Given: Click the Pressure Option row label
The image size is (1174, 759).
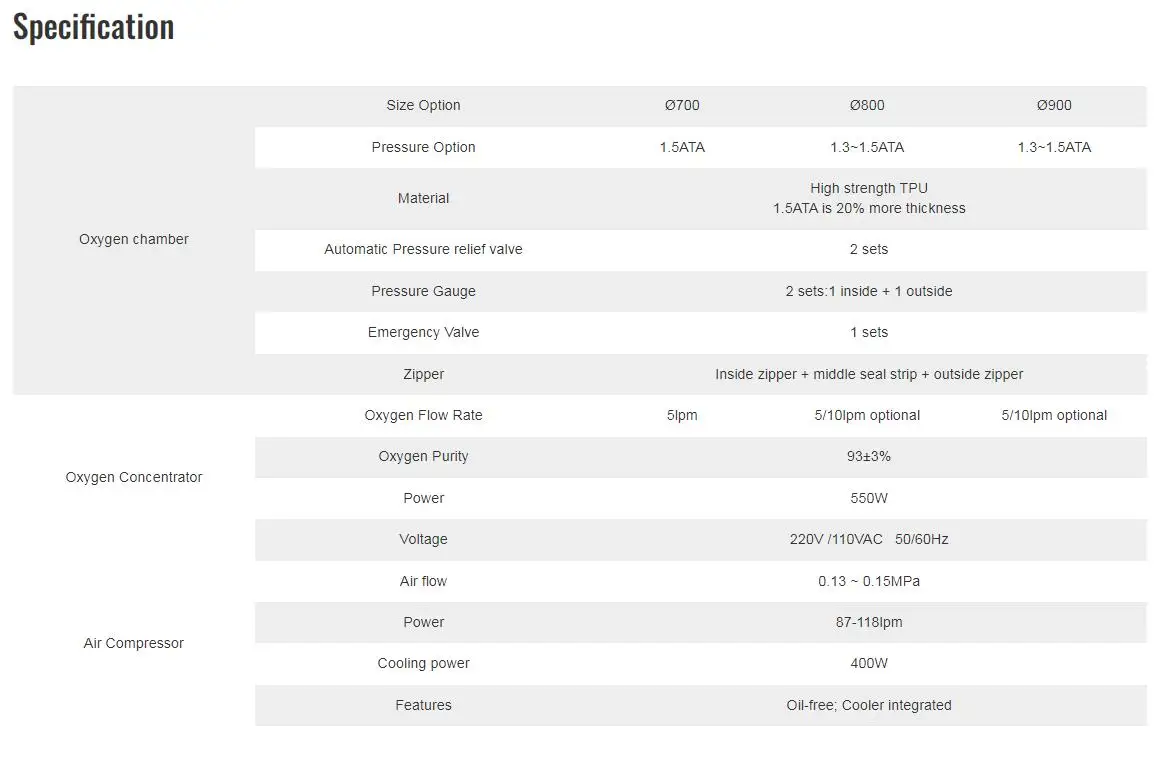Looking at the screenshot, I should [x=423, y=148].
